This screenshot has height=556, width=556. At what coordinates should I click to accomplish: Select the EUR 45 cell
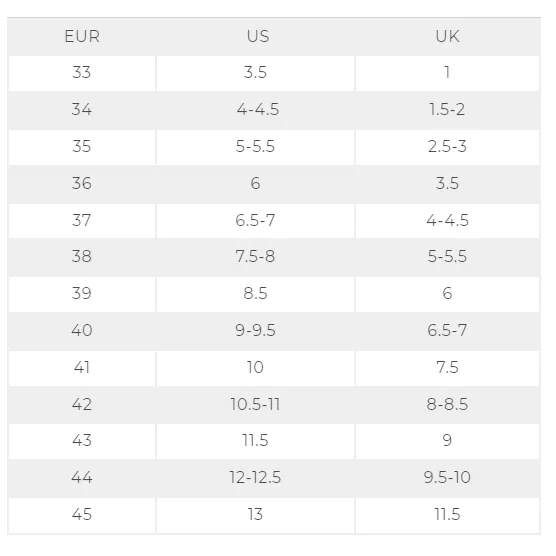[x=82, y=515]
